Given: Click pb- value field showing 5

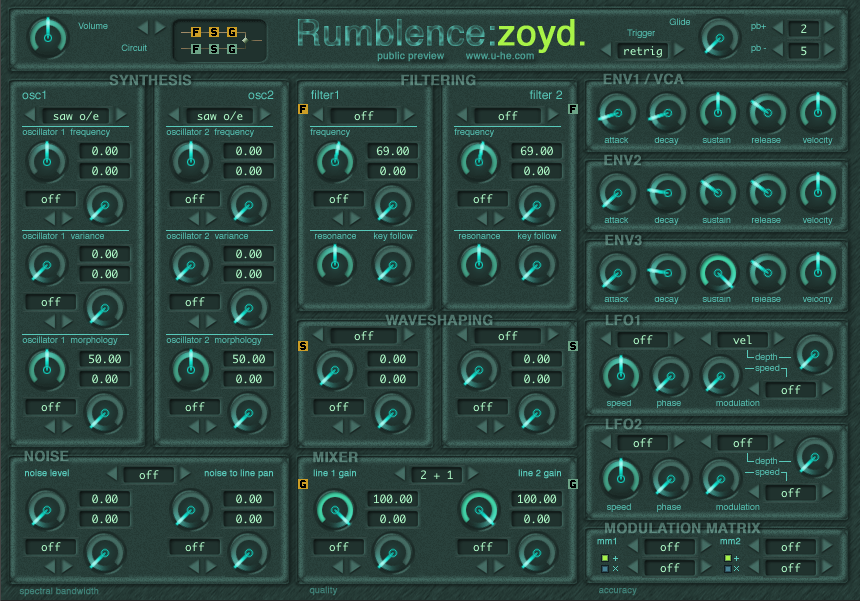Looking at the screenshot, I should click(x=804, y=51).
